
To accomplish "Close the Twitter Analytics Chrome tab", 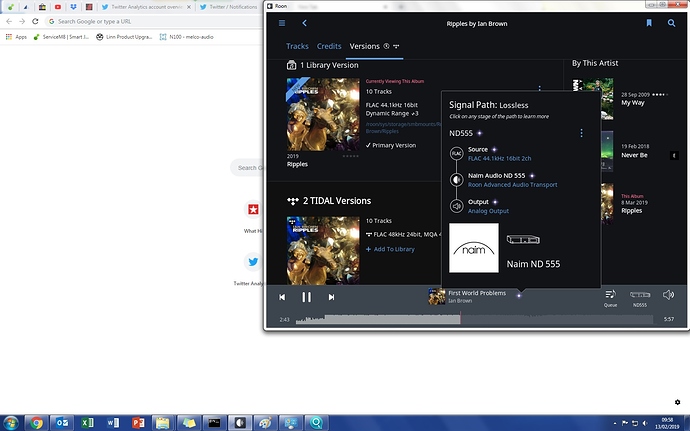I will [x=189, y=7].
